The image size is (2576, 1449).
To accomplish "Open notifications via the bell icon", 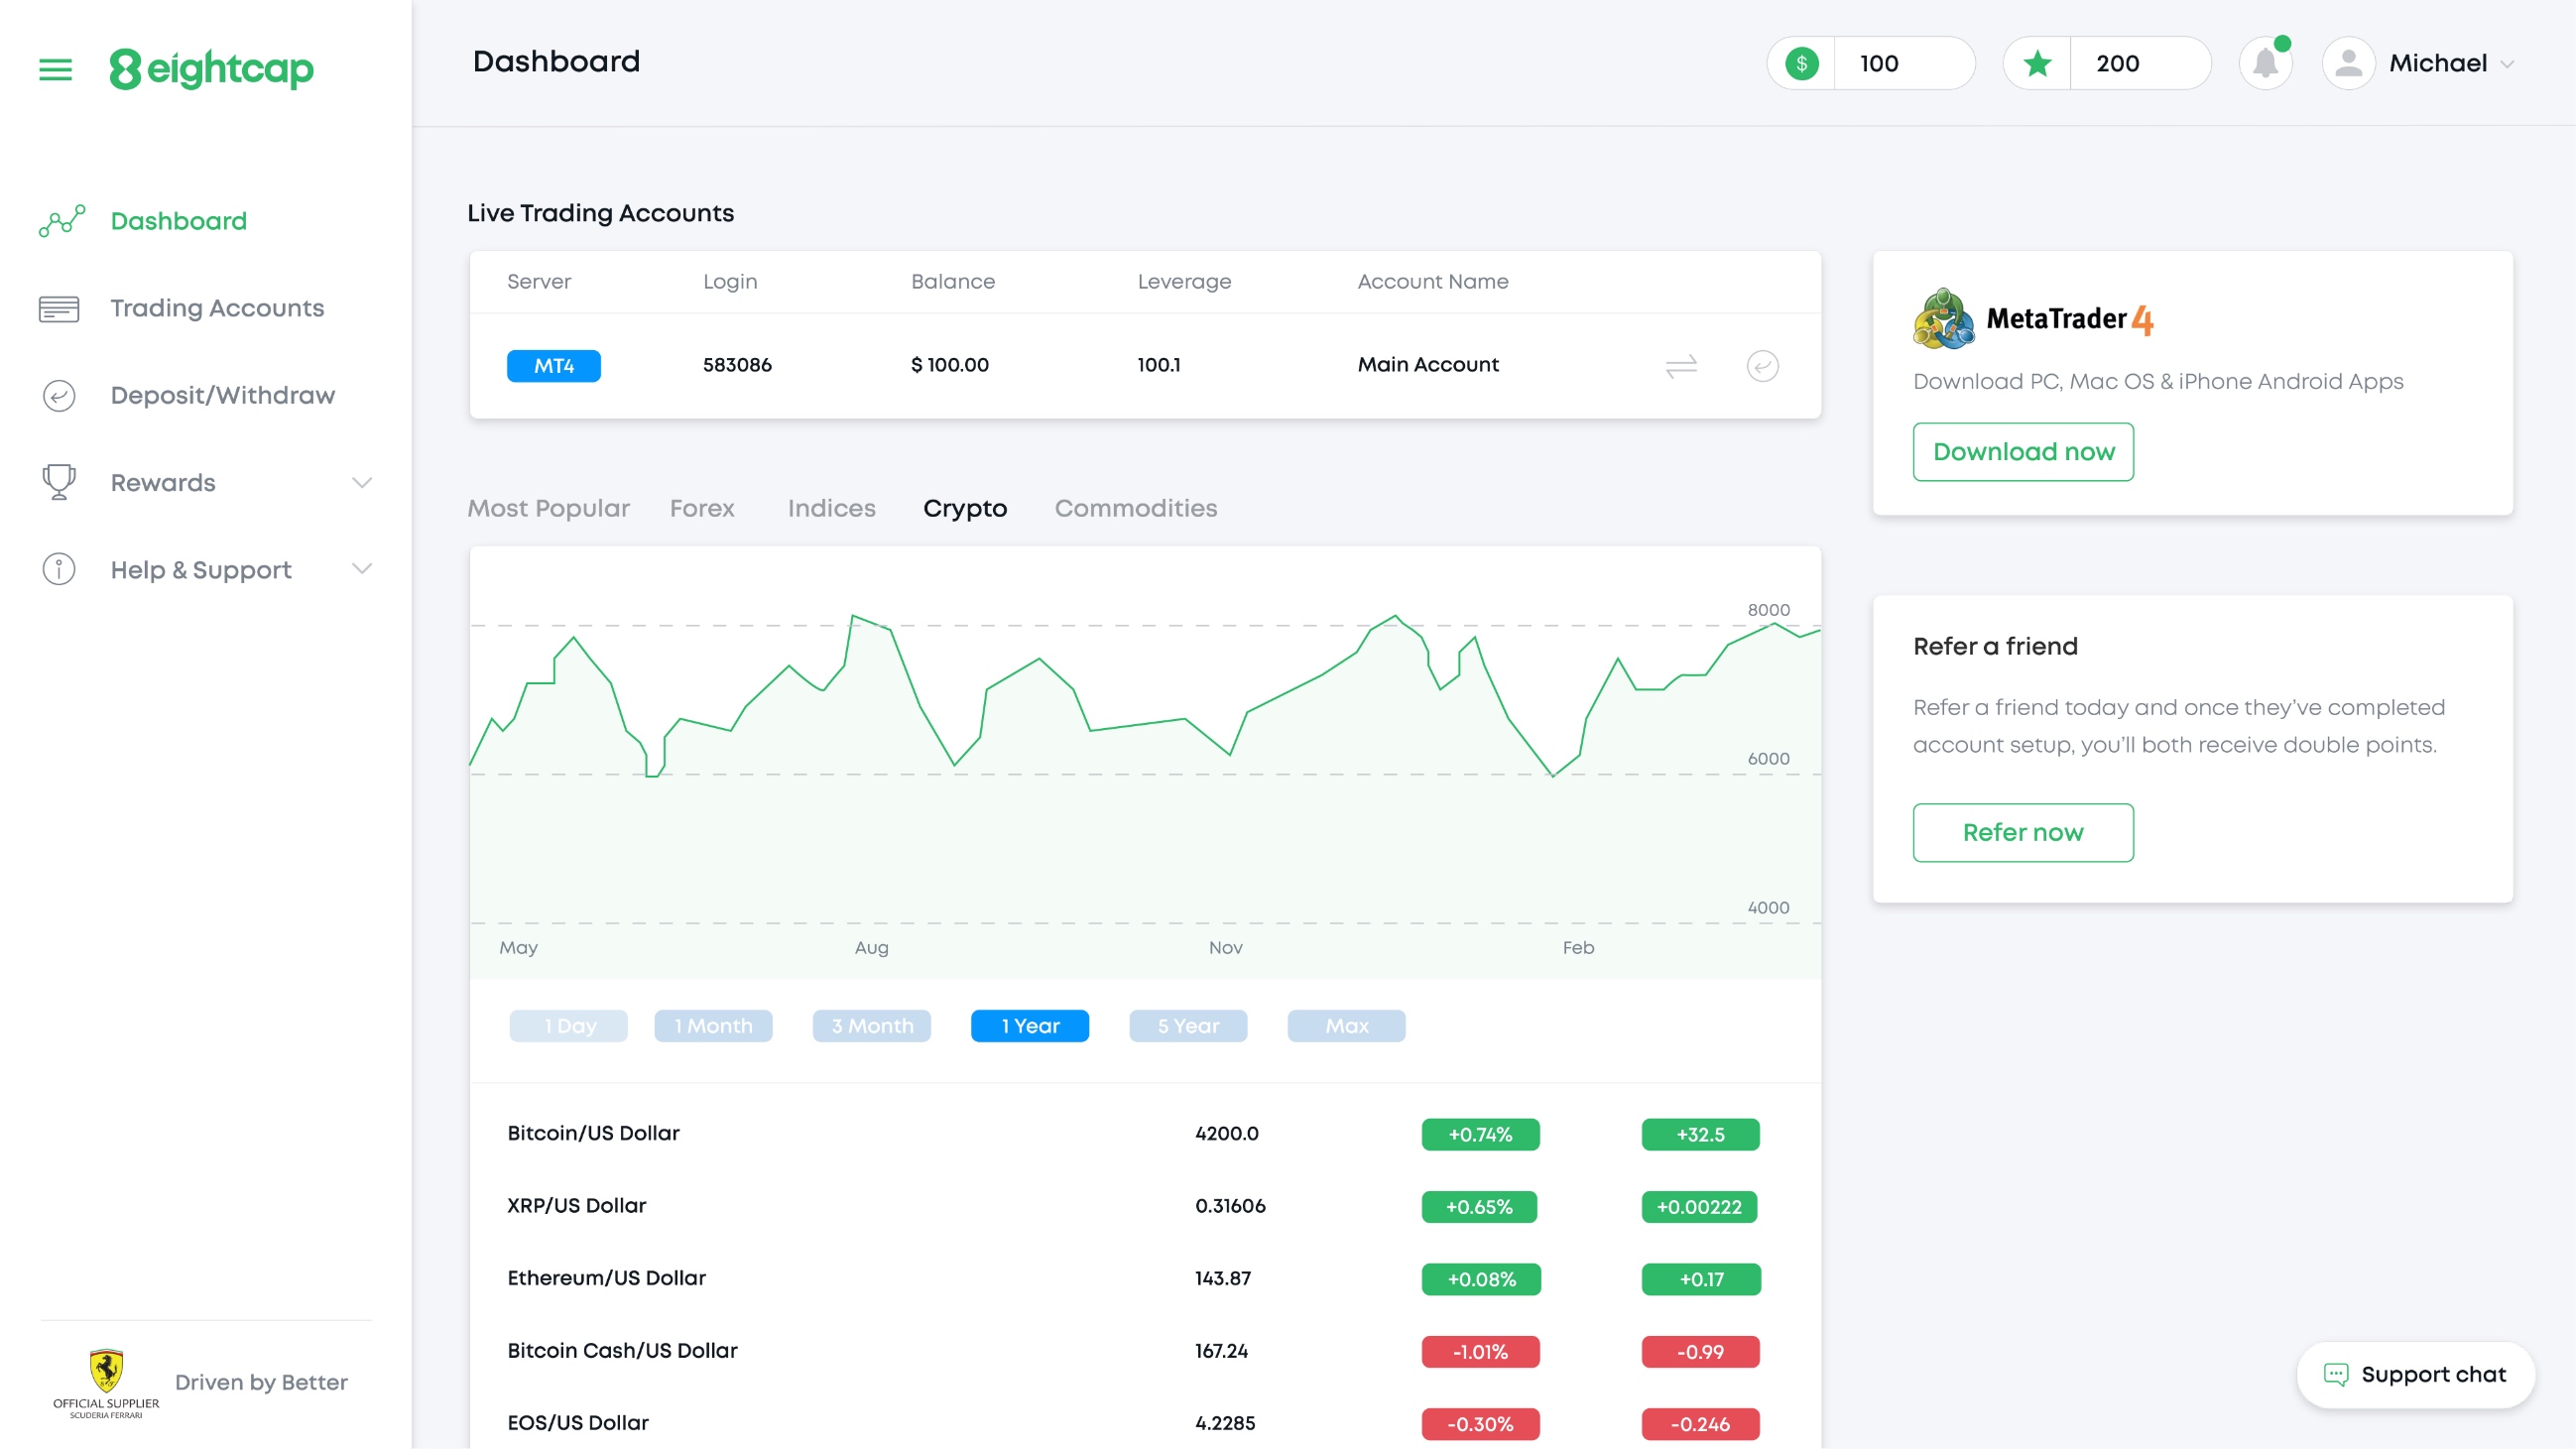I will [2265, 62].
